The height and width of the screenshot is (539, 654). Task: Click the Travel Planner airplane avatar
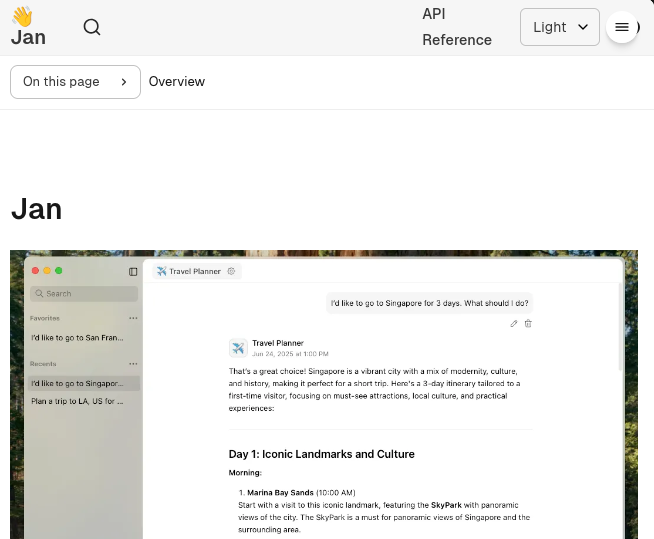pos(238,348)
